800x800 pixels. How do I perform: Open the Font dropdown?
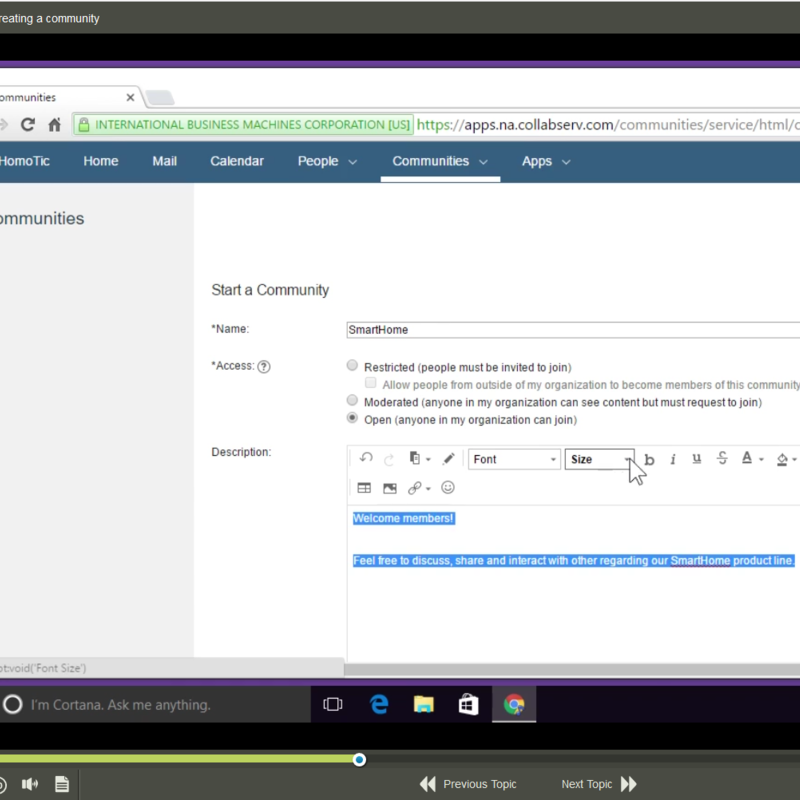pos(514,459)
